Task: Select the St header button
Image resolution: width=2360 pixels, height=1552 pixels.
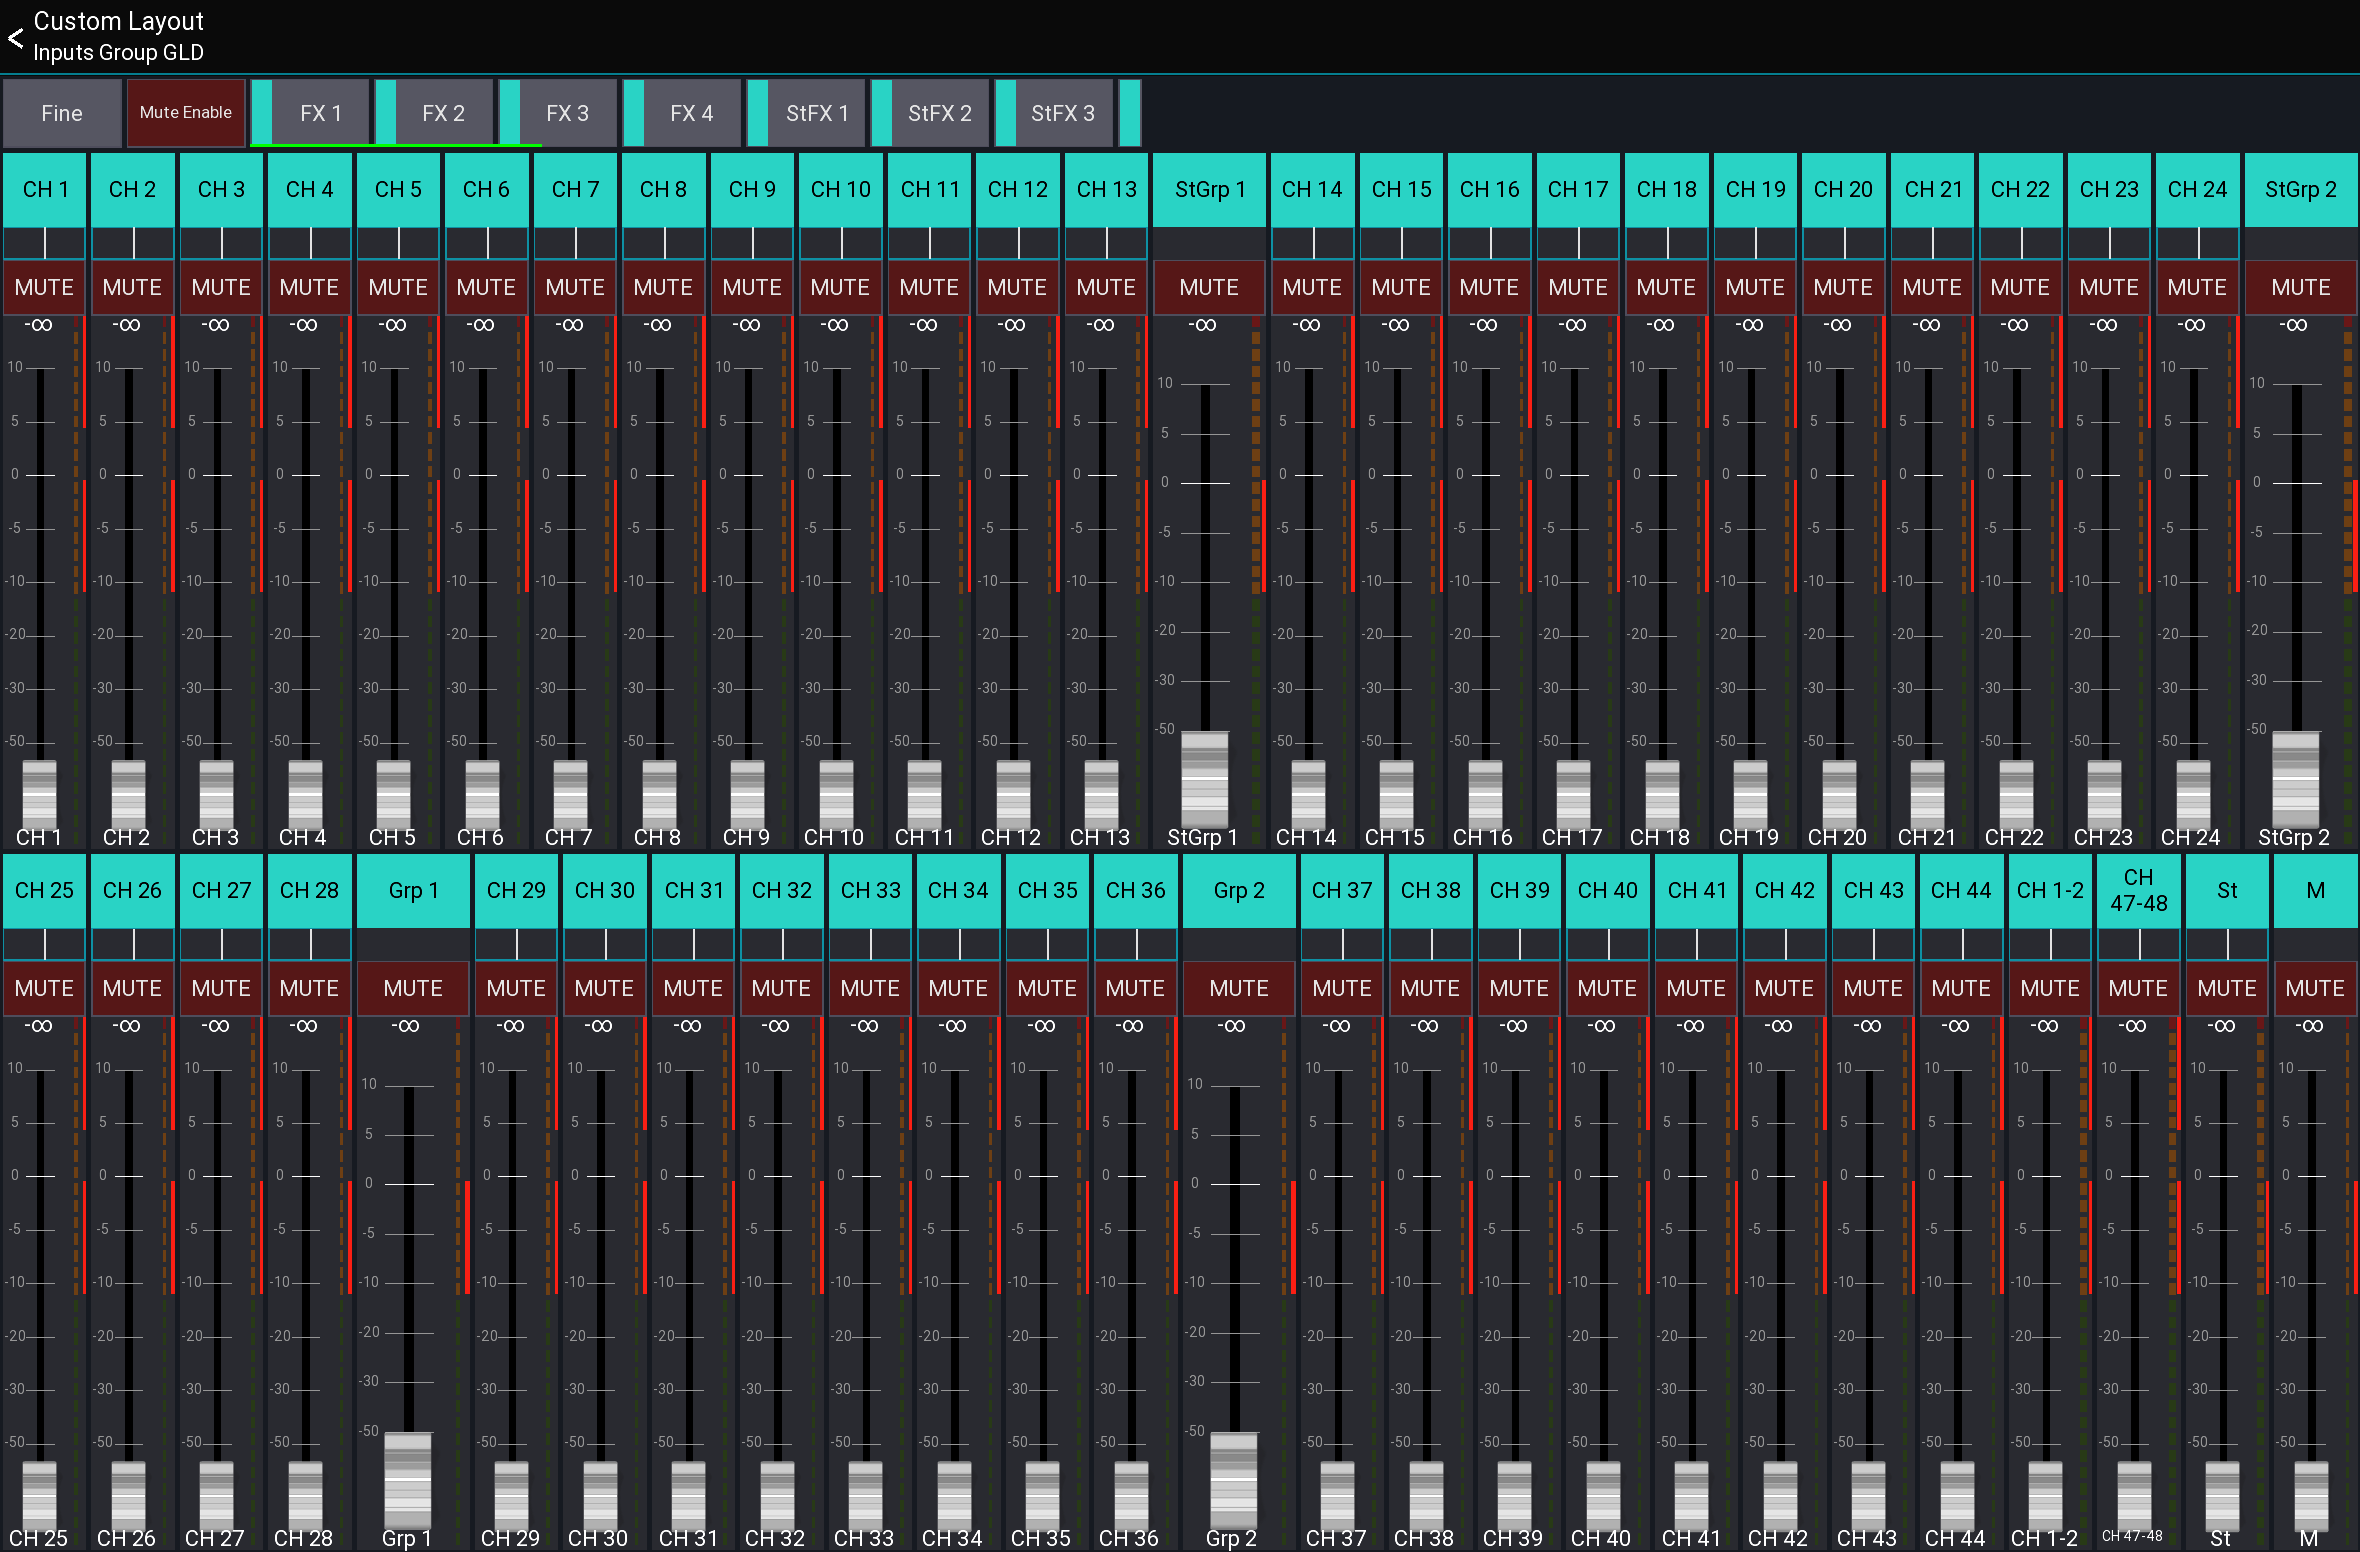Action: [2227, 891]
